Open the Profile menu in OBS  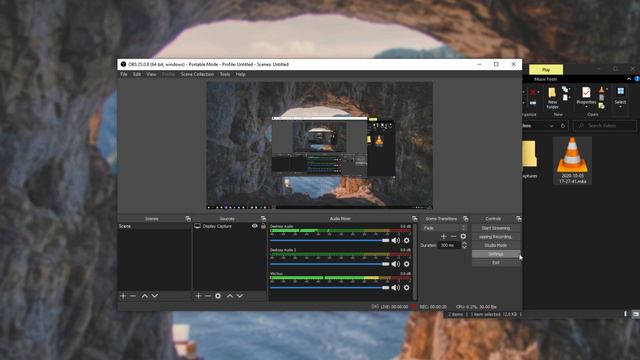[168, 74]
